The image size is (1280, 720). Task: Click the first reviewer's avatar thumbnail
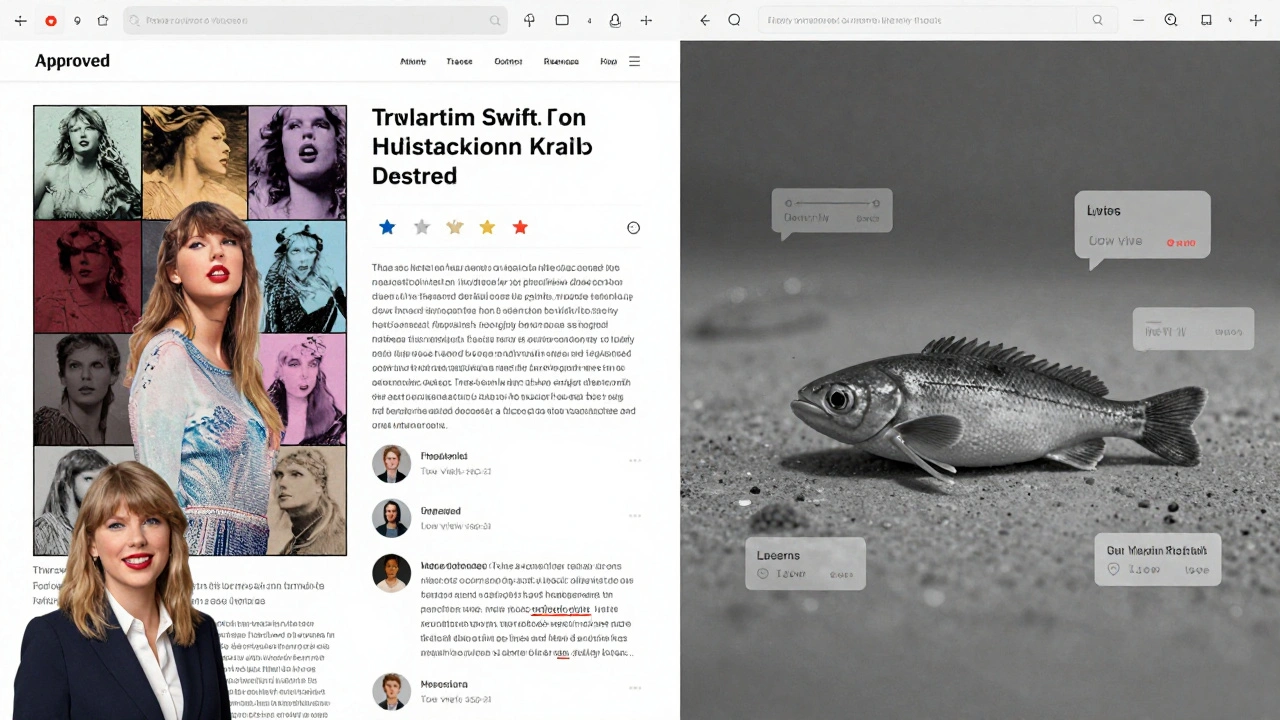pos(391,464)
